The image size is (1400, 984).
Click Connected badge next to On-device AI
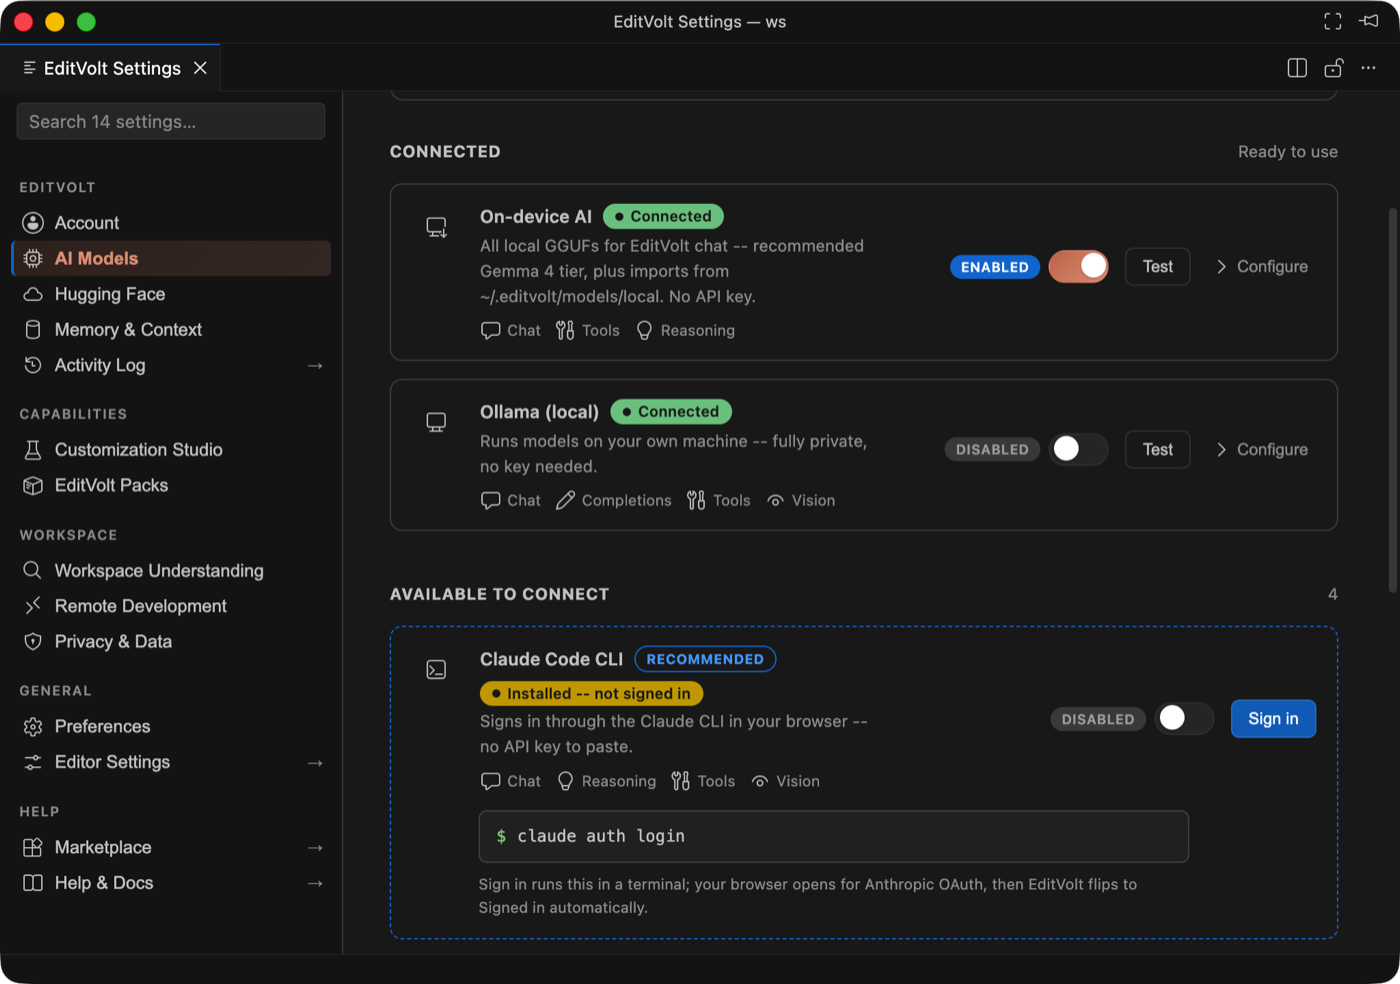click(663, 216)
